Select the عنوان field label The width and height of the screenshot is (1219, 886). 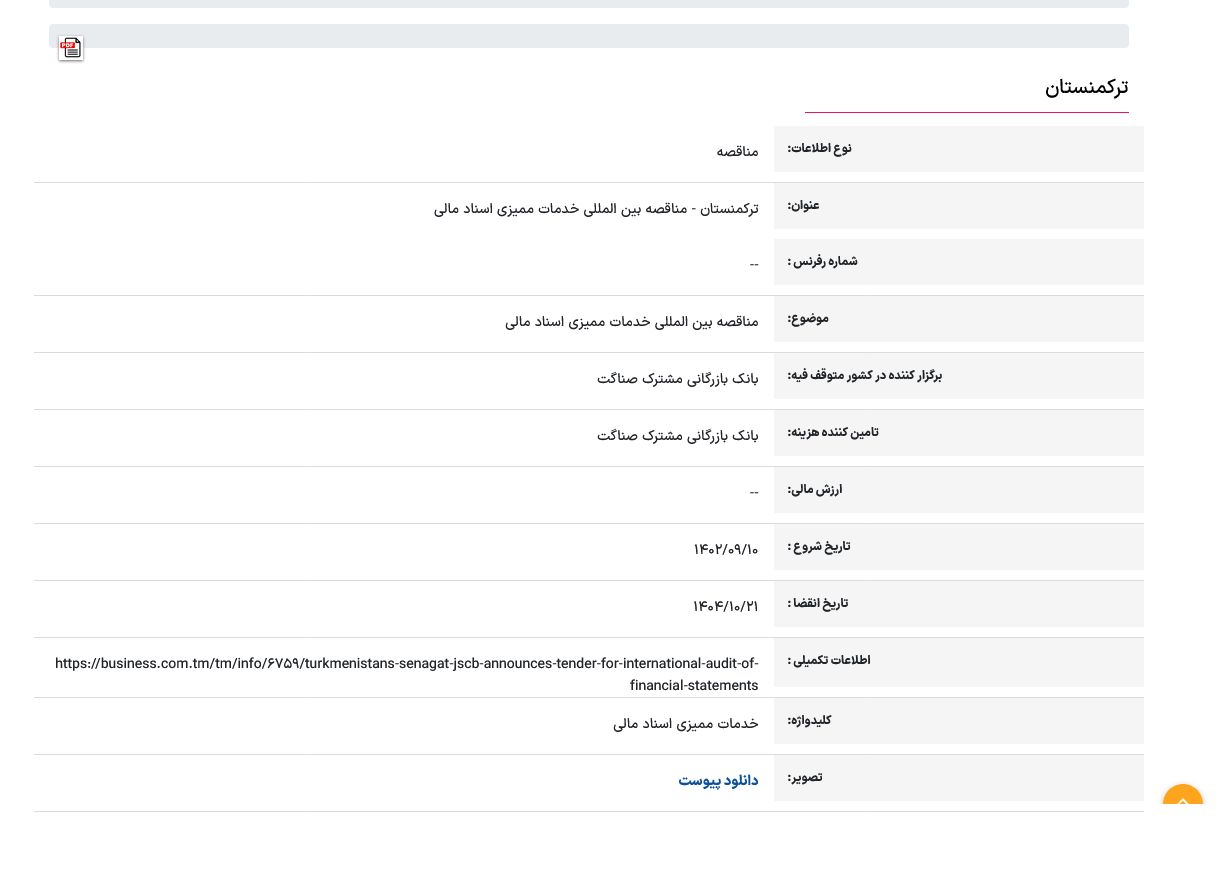click(803, 205)
